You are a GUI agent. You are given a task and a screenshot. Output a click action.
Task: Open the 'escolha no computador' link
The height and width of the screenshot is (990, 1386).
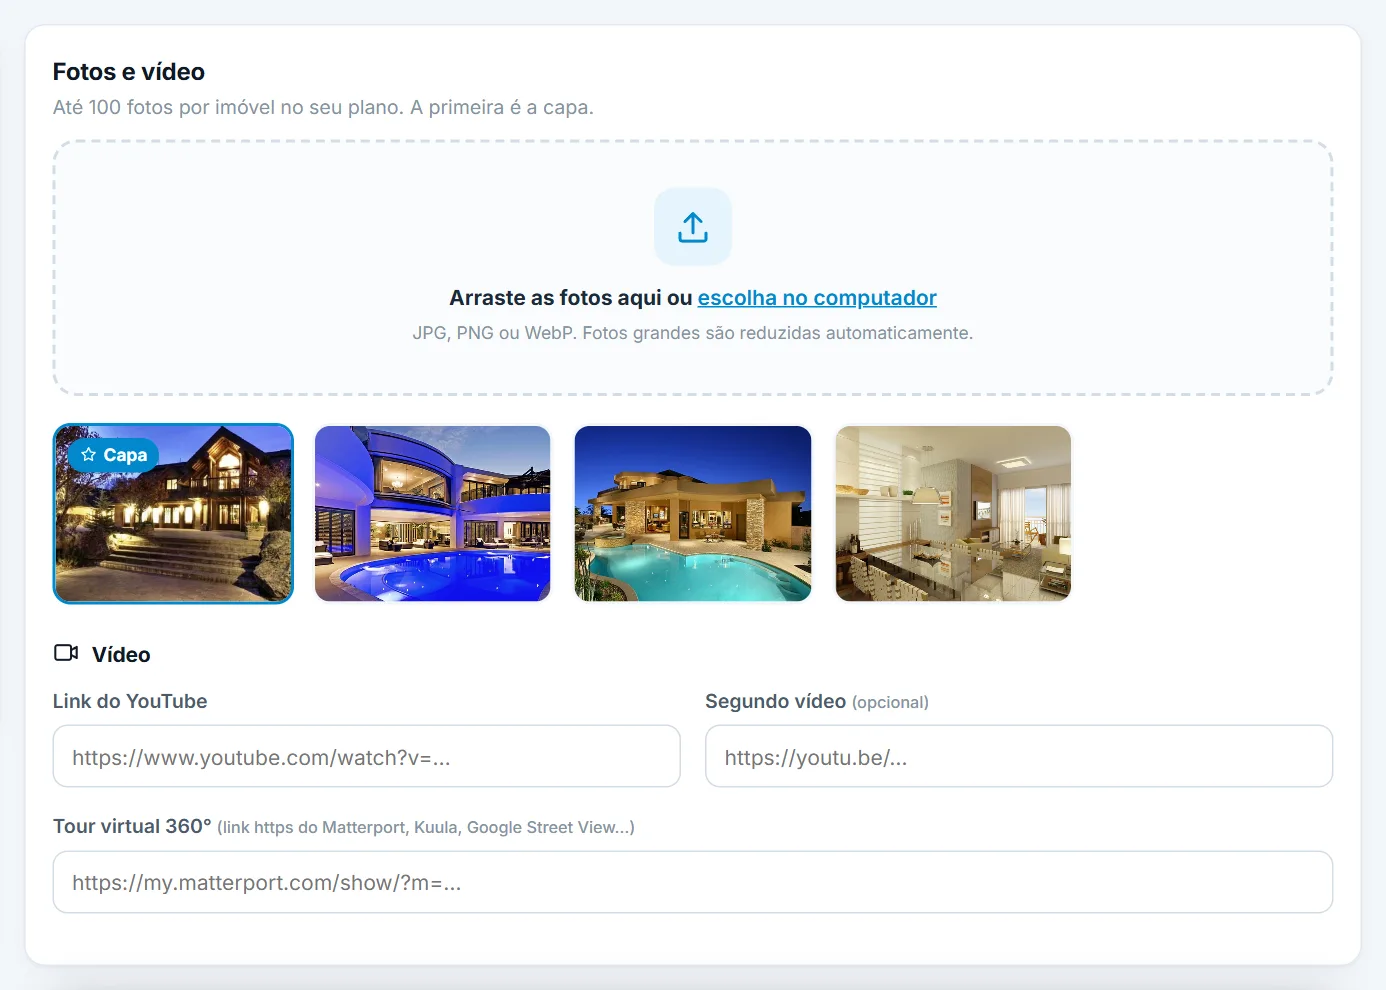coord(817,298)
